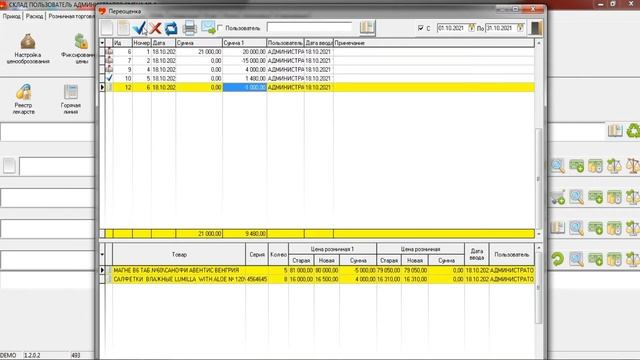Click the Примечание column header
Image resolution: width=640 pixels, height=360 pixels.
point(434,42)
